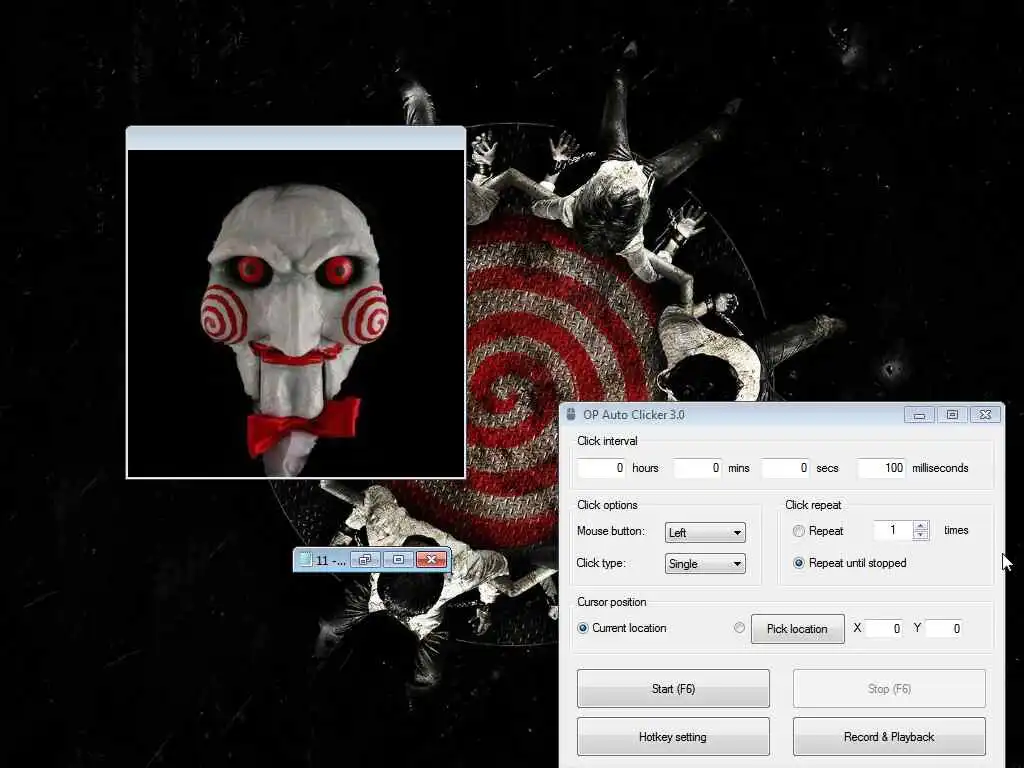Open the Click type dropdown
Viewport: 1024px width, 768px height.
pos(705,564)
